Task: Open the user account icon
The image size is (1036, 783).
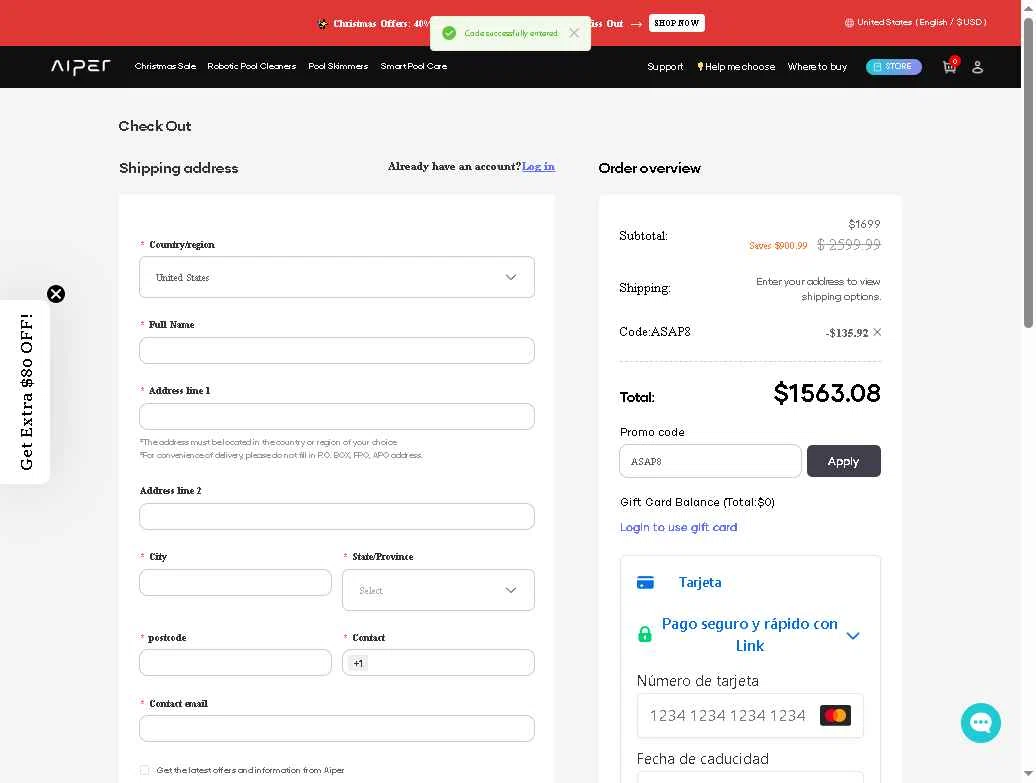Action: pos(977,67)
